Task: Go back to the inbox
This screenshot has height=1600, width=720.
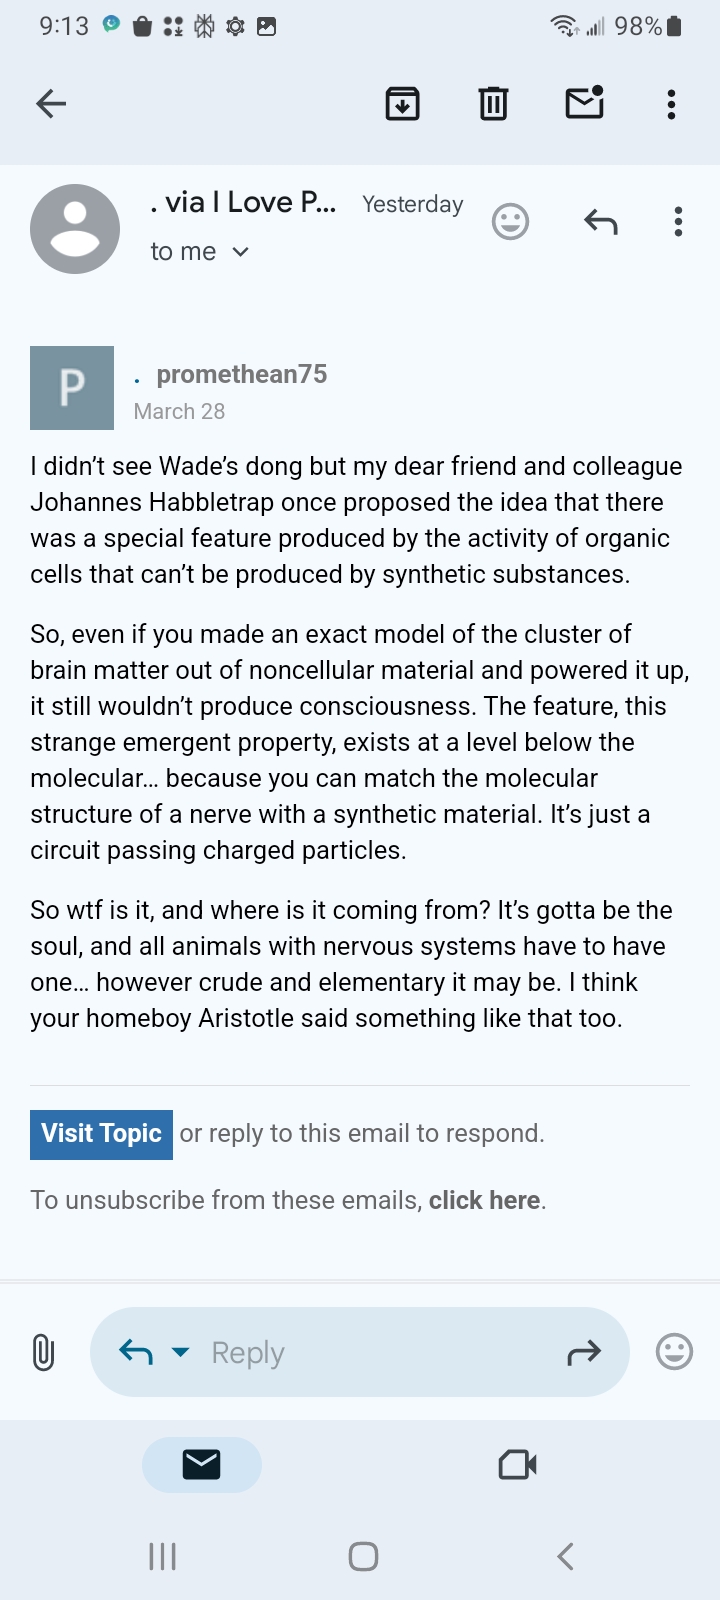Action: pos(51,103)
